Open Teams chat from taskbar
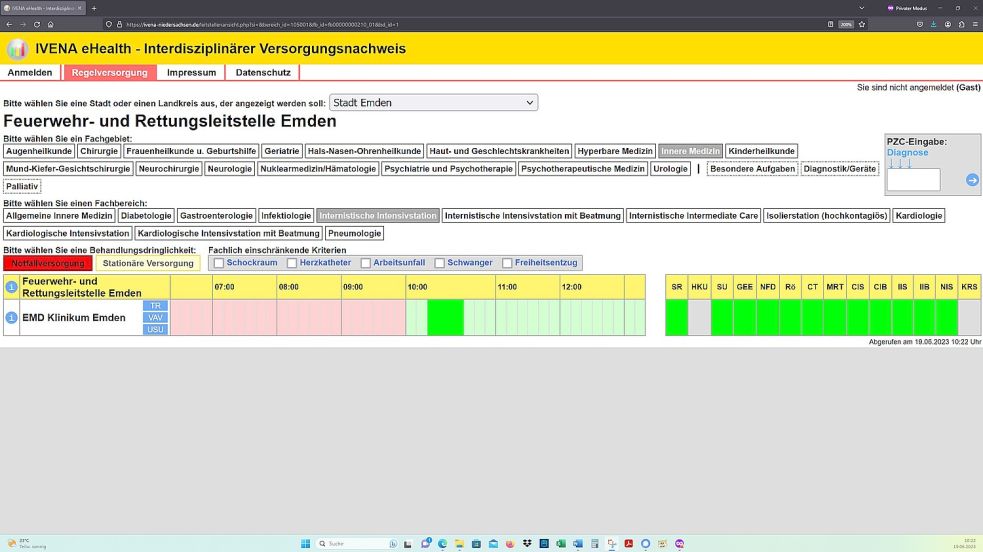Viewport: 983px width, 552px height. point(426,544)
